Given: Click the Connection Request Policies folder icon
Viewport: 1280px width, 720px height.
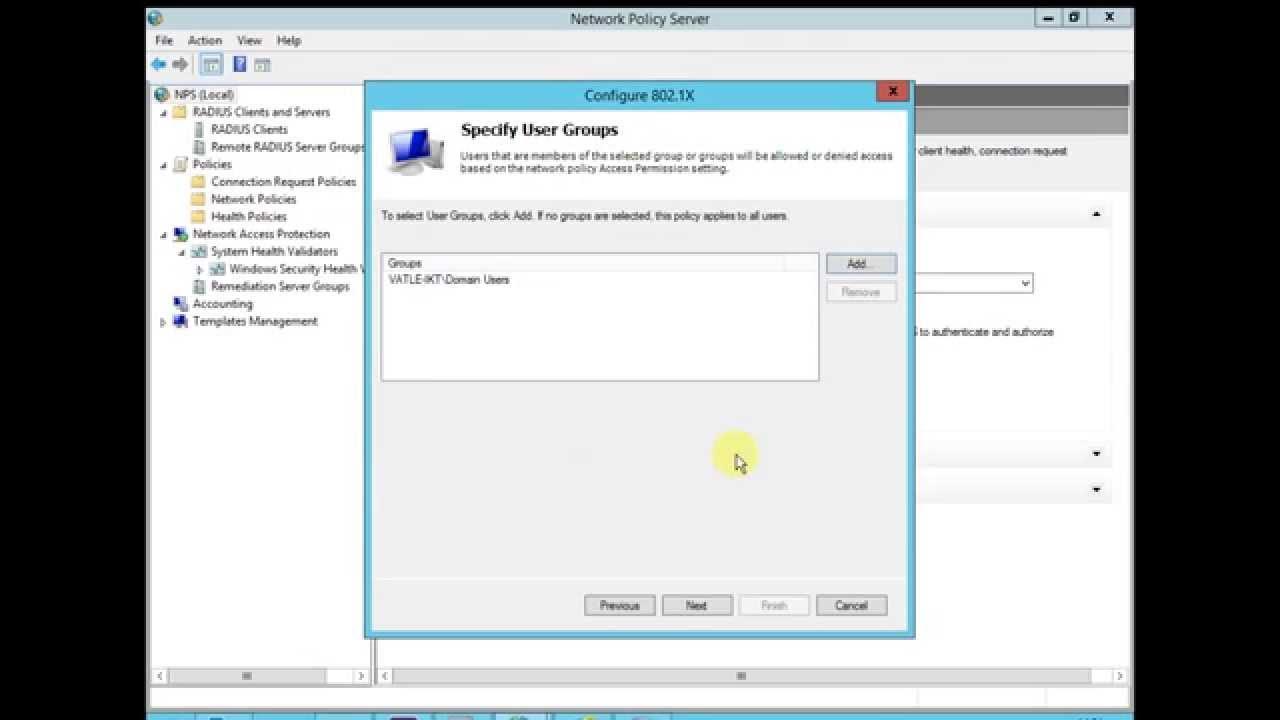Looking at the screenshot, I should [x=198, y=182].
